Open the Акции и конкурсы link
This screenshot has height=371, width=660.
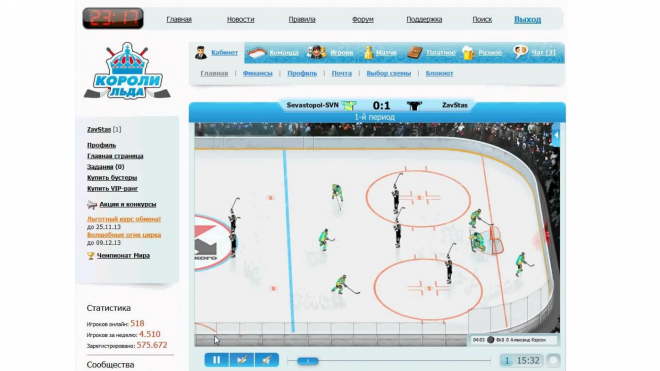pyautogui.click(x=128, y=205)
